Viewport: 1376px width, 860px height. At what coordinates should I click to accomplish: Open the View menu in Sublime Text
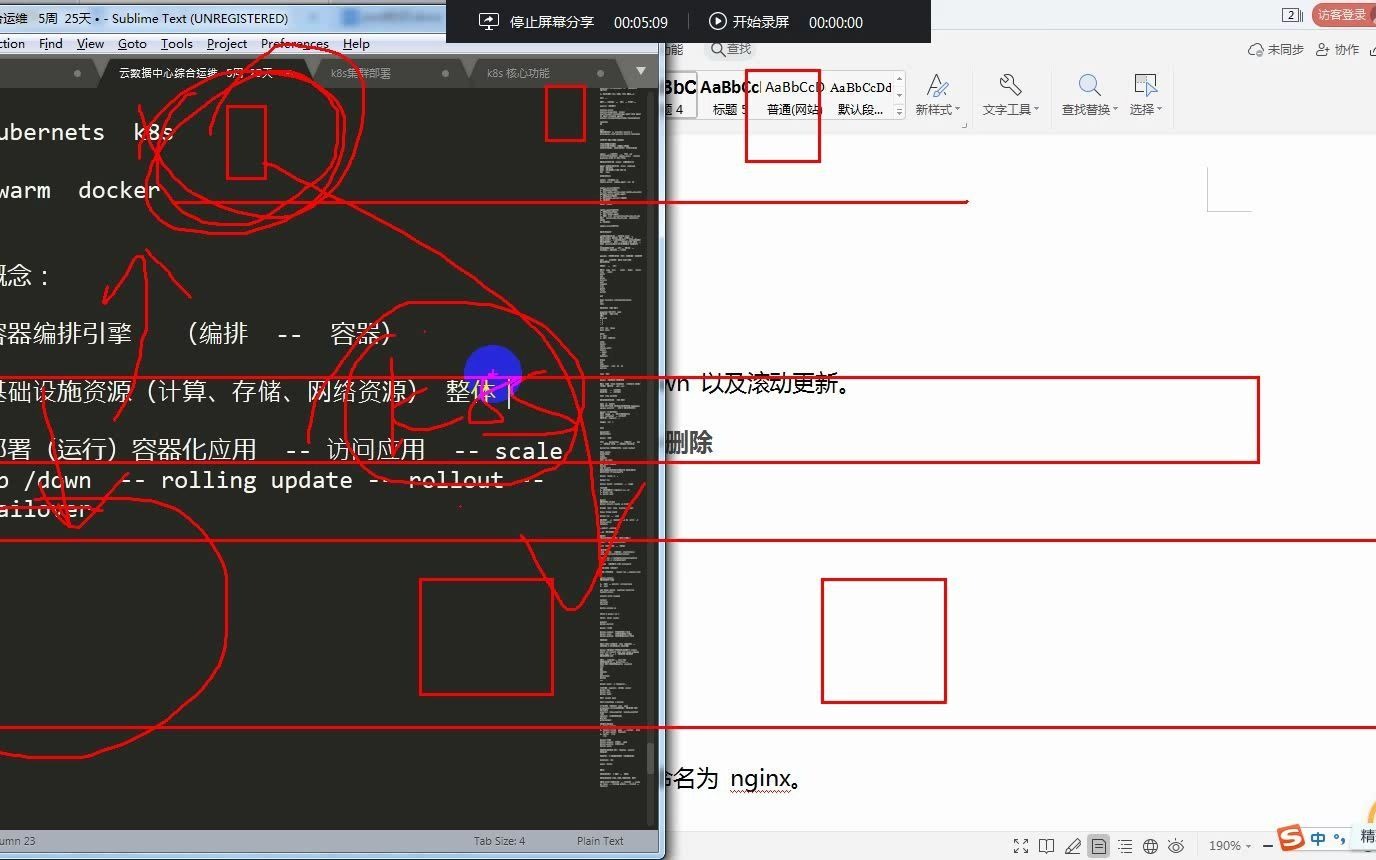pos(90,44)
